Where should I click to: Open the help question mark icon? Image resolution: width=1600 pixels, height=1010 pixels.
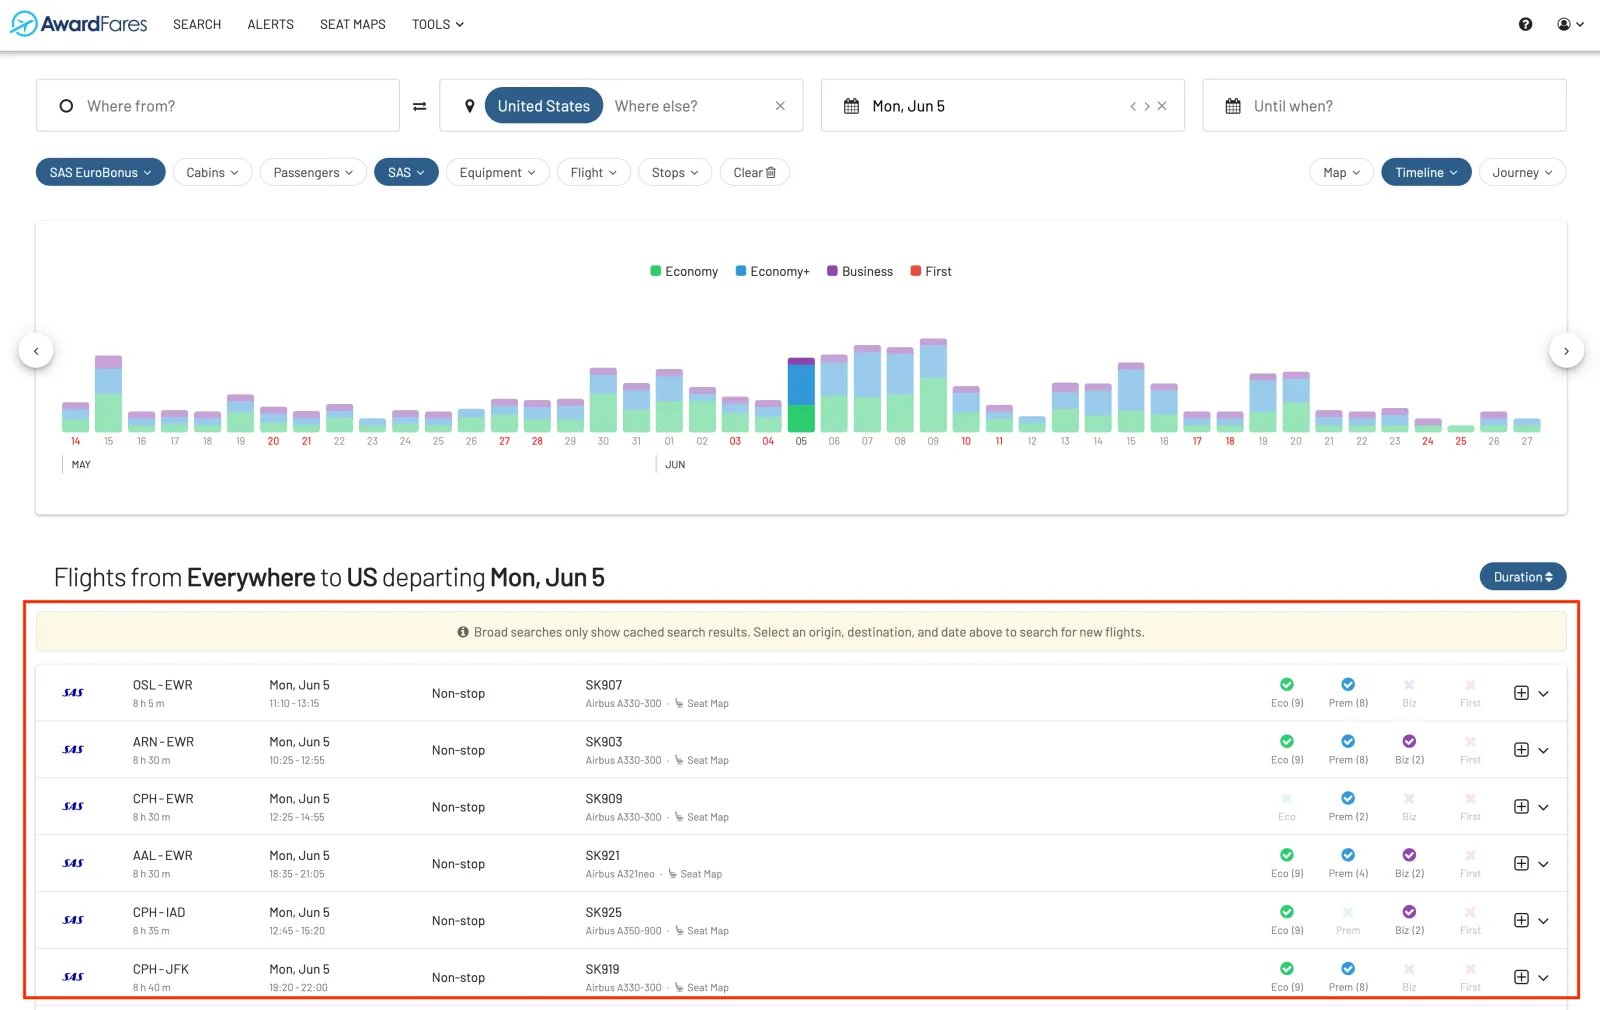coord(1525,24)
